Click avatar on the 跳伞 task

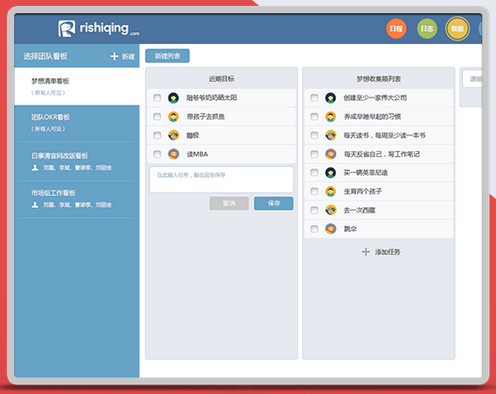coord(330,228)
